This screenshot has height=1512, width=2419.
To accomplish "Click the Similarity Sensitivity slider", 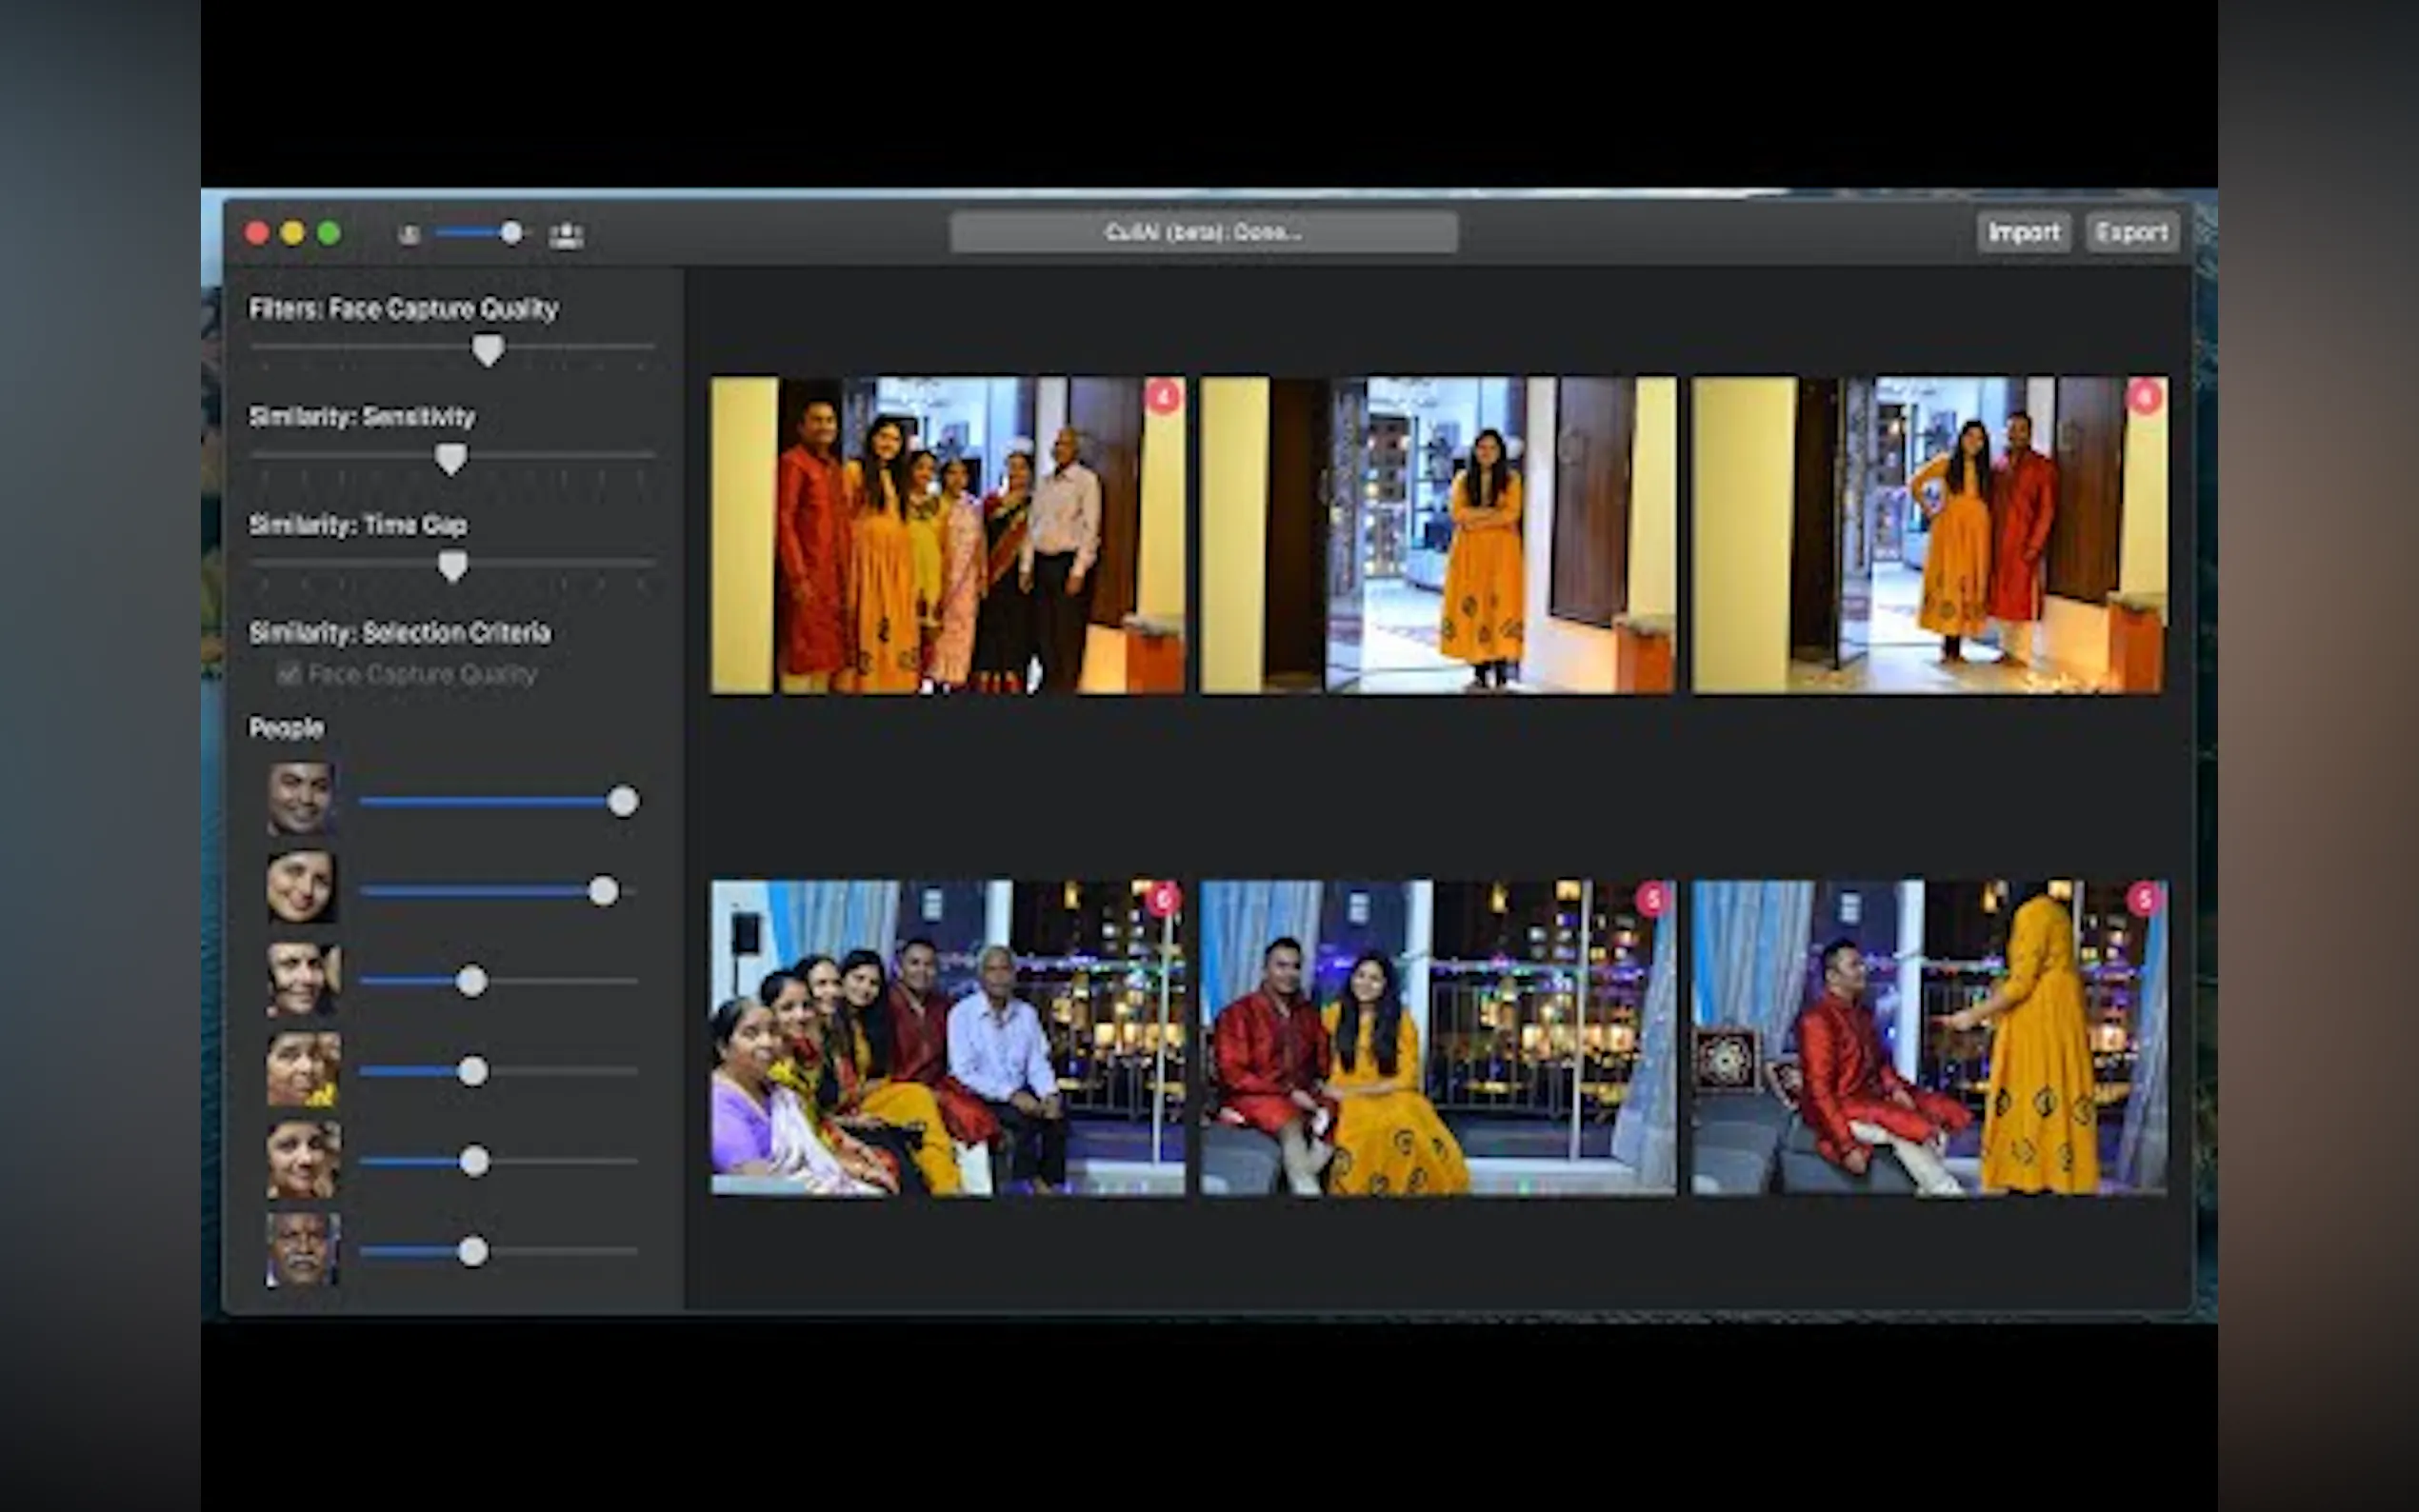I will 451,458.
